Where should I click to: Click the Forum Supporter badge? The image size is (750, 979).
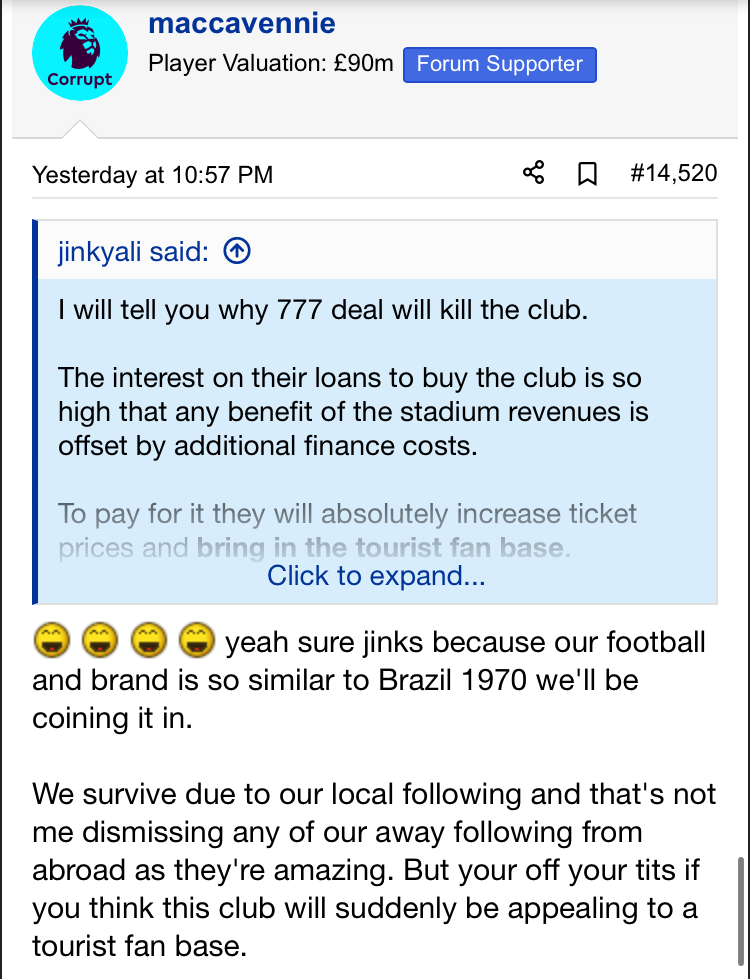[x=500, y=64]
